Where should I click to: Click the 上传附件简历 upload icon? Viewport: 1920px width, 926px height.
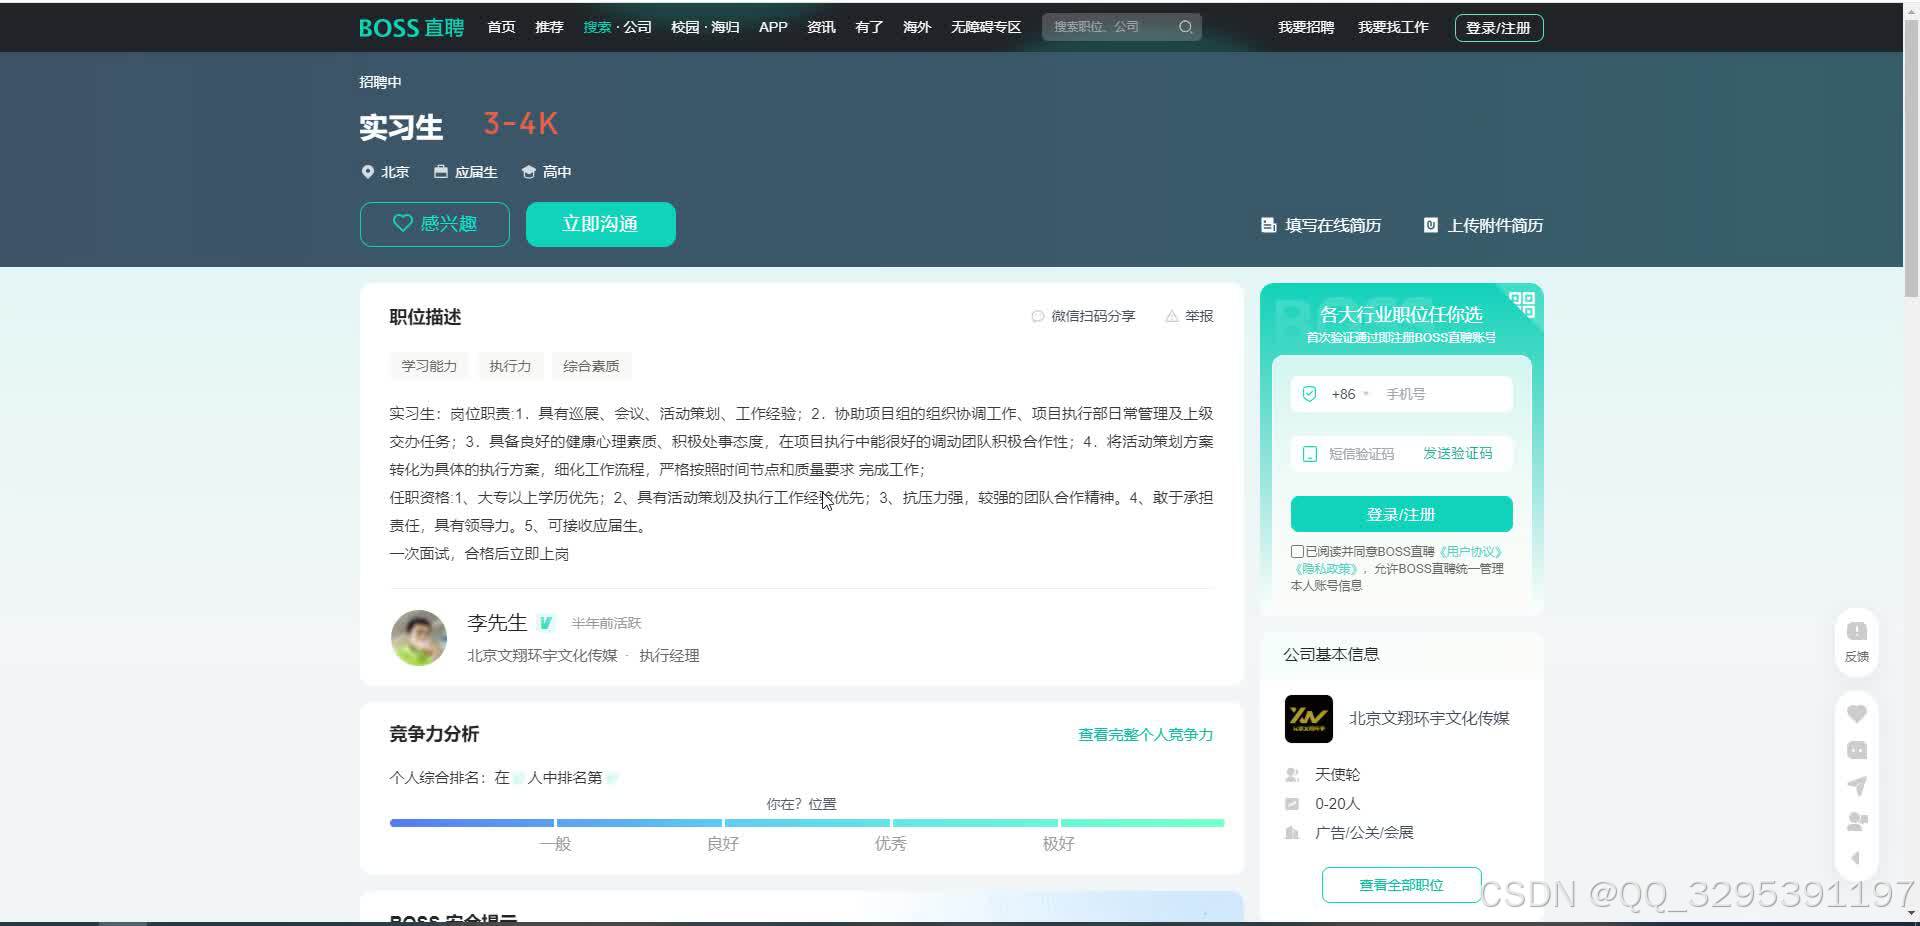pos(1430,226)
